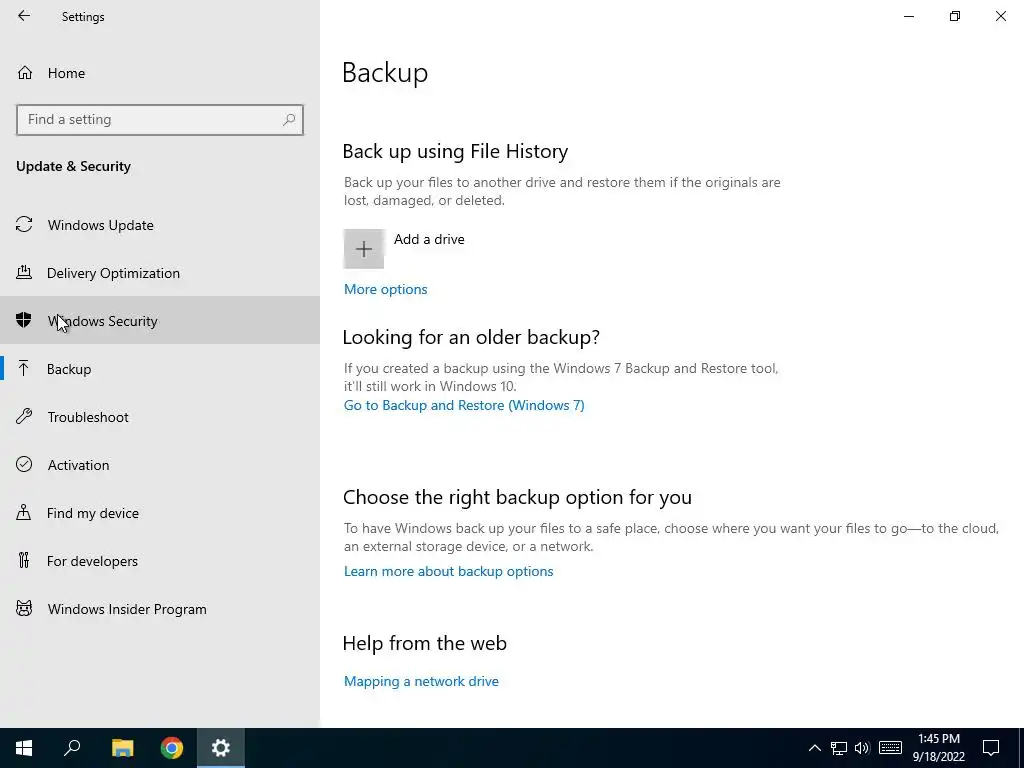Show hidden system tray icons

pyautogui.click(x=814, y=748)
